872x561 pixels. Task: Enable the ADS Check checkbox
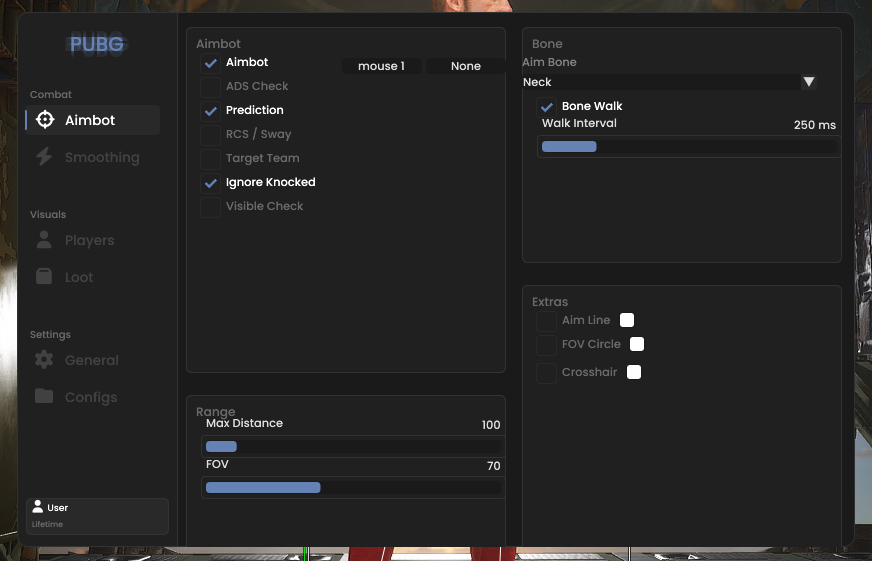coord(210,87)
